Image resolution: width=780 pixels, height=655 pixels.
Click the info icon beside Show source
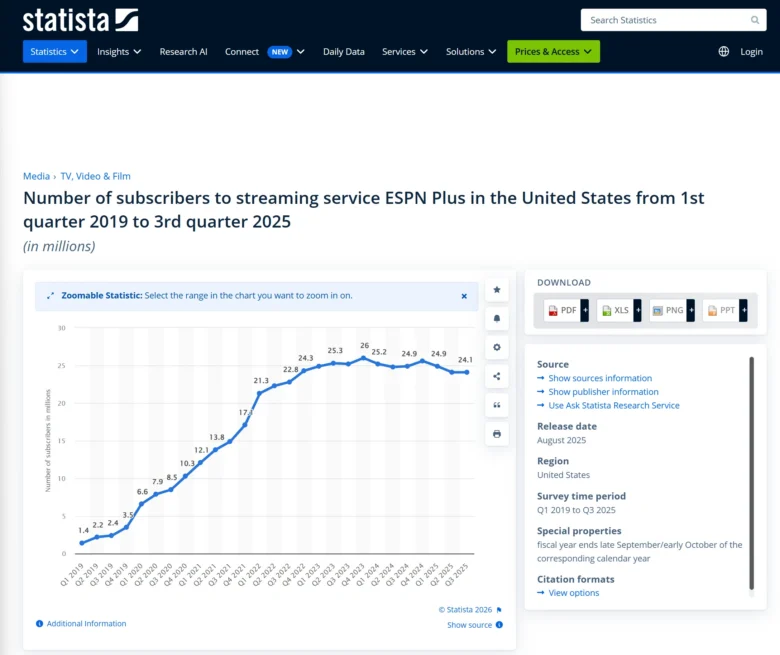[x=499, y=625]
